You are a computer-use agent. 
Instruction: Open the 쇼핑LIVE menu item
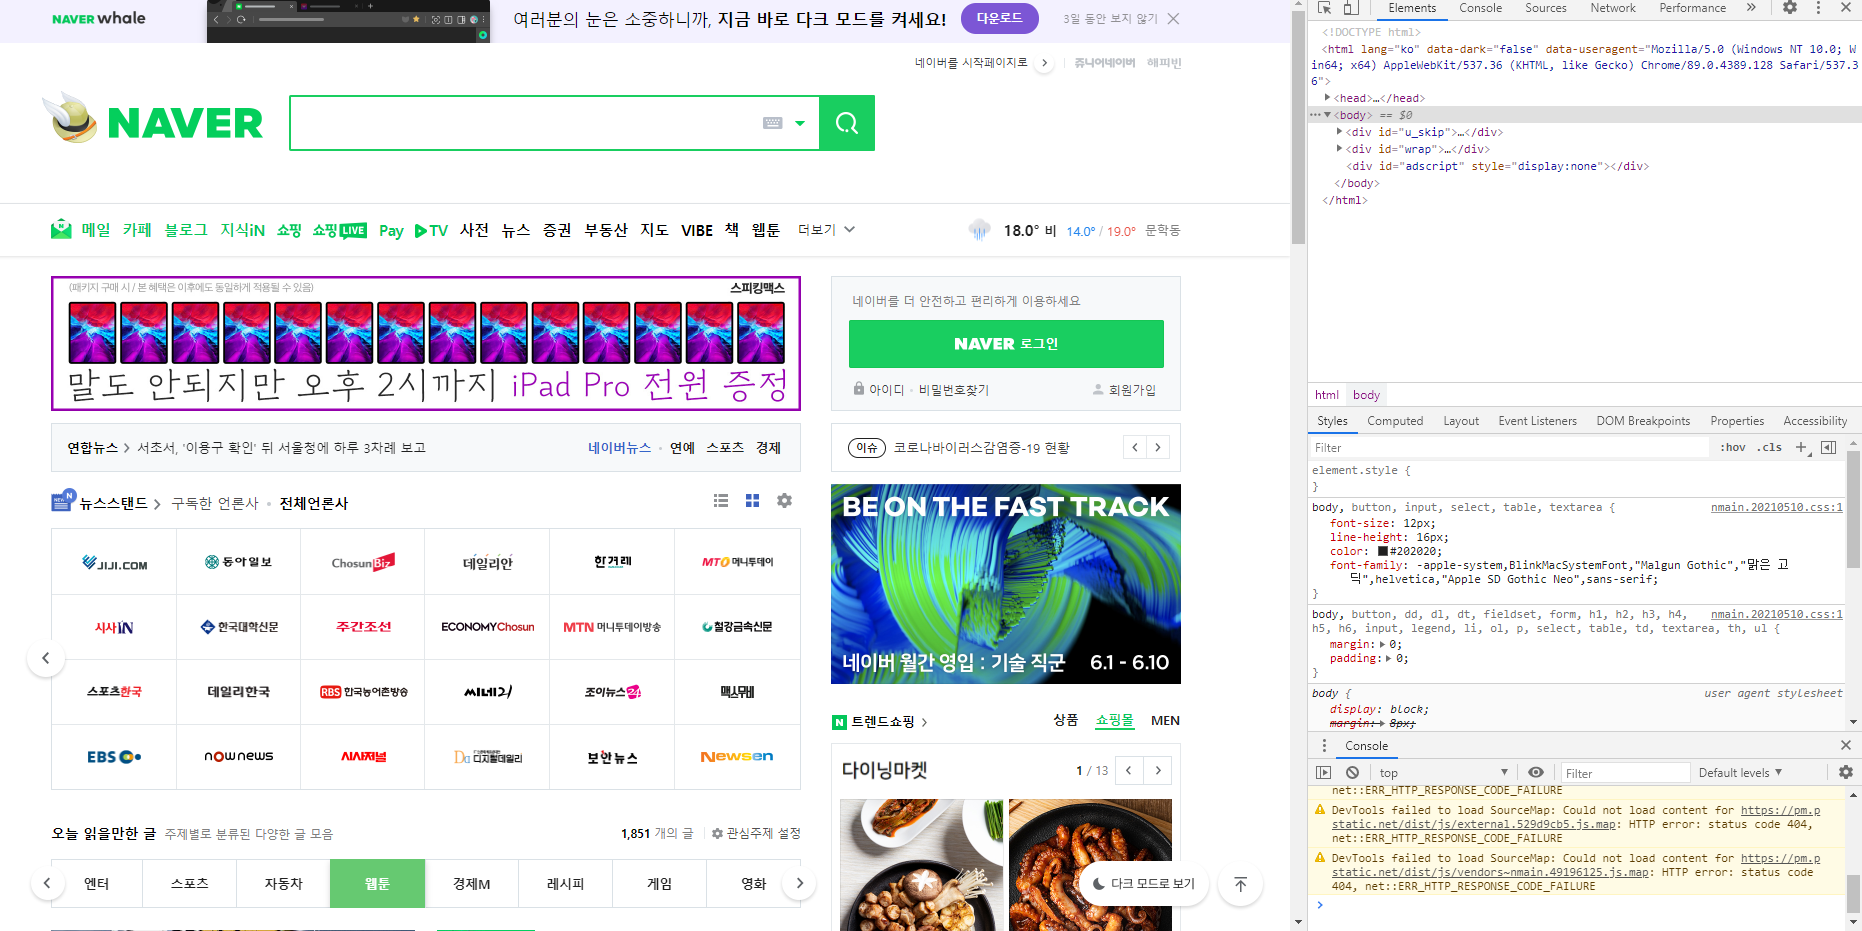(x=340, y=230)
